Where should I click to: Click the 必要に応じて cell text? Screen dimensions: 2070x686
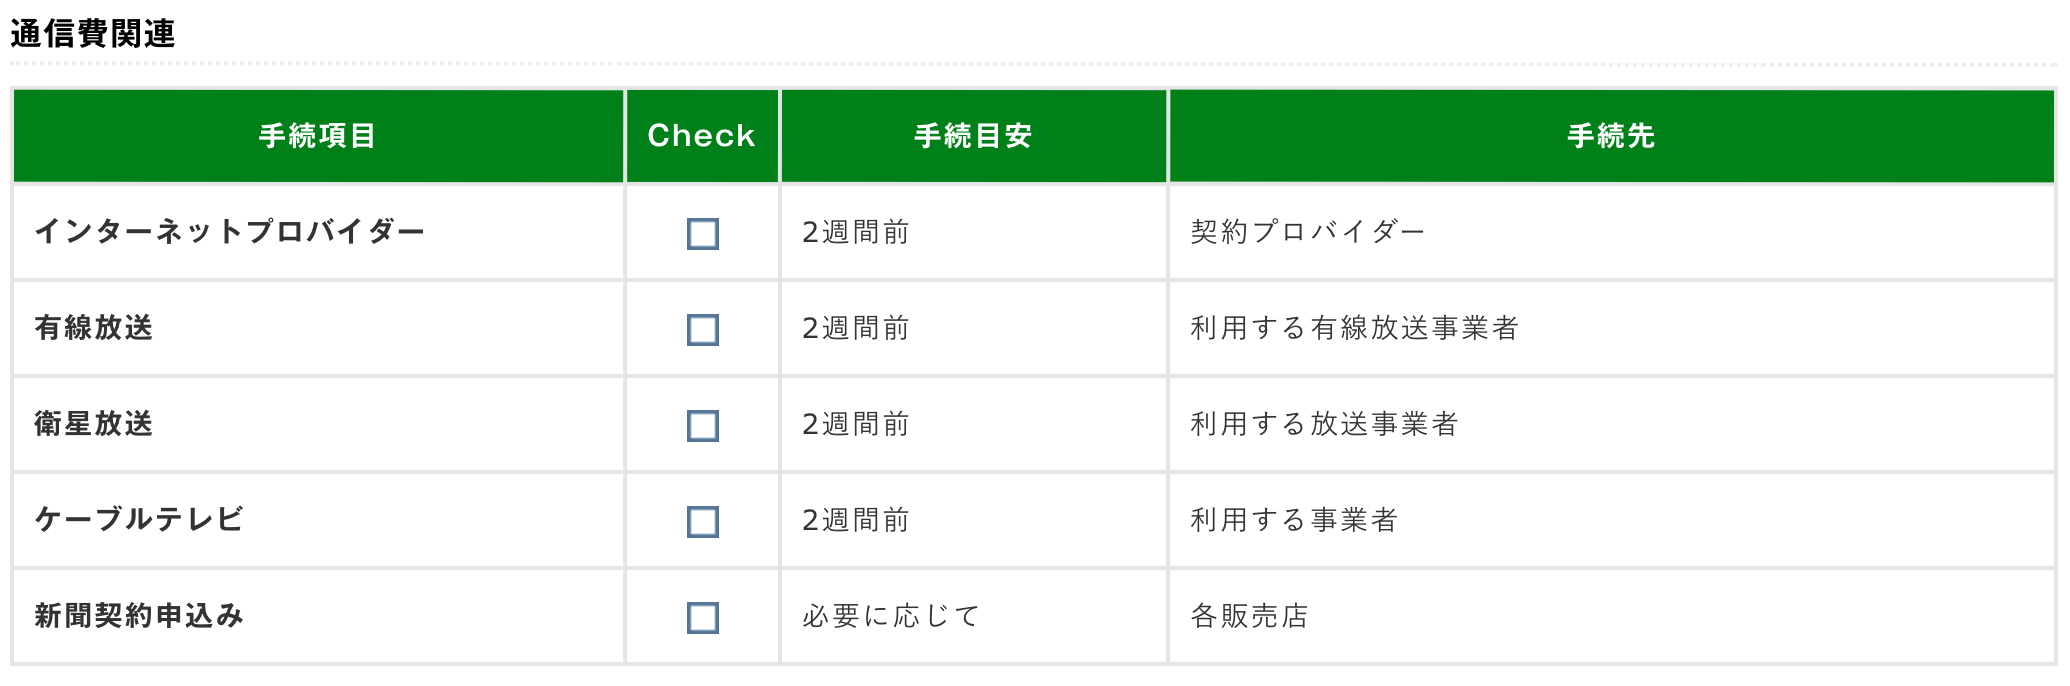point(891,616)
